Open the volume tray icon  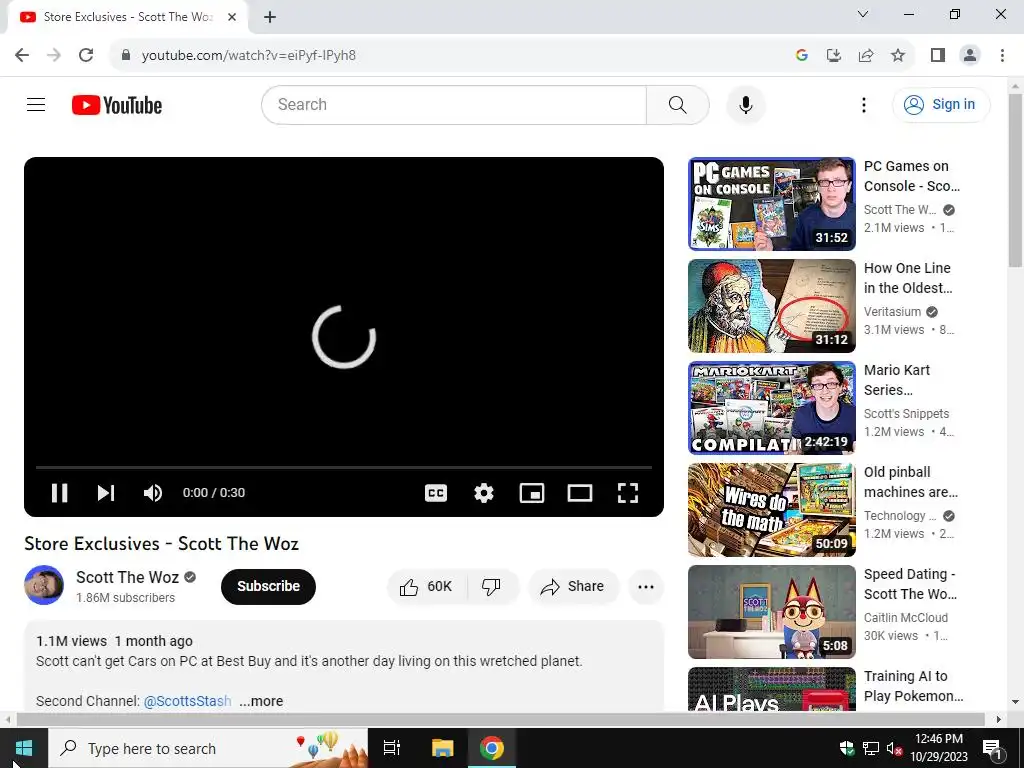click(894, 748)
